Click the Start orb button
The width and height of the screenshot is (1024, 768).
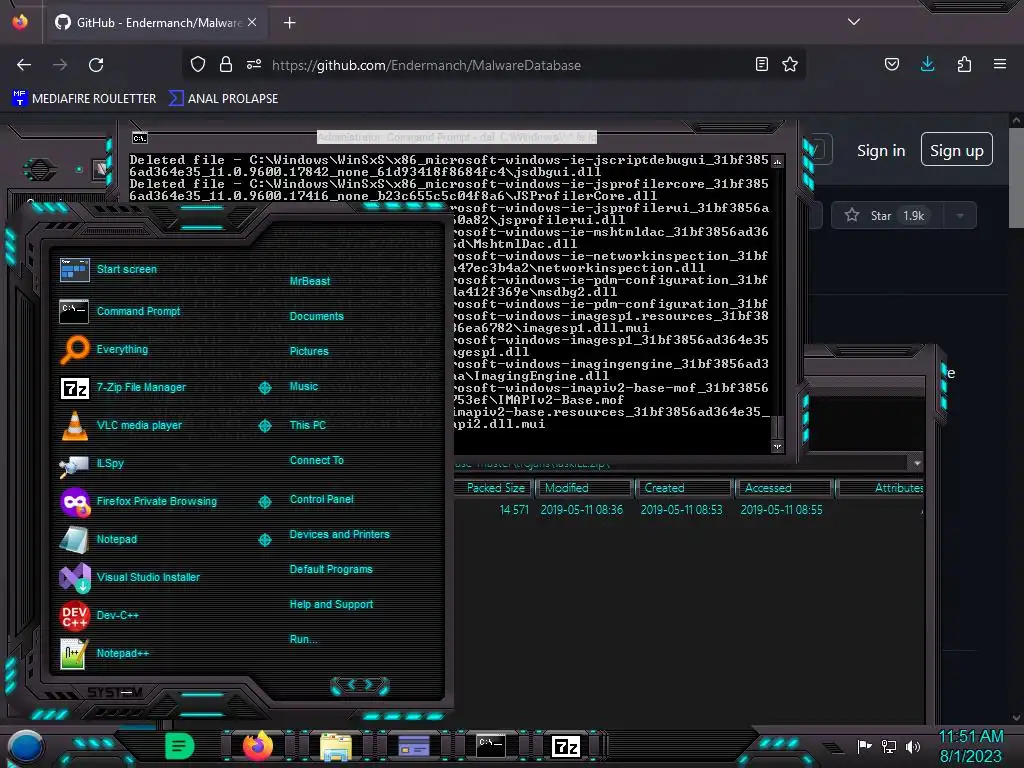26,746
